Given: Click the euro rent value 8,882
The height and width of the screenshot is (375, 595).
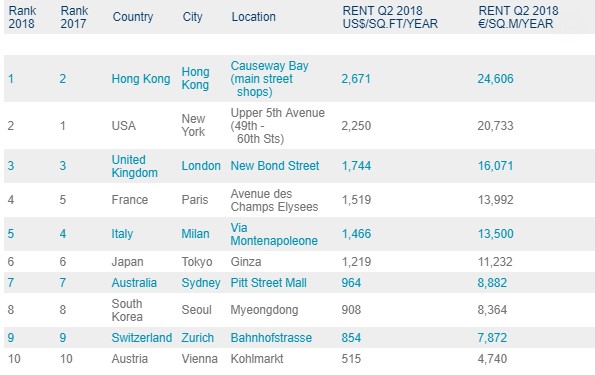Looking at the screenshot, I should click(x=492, y=283).
